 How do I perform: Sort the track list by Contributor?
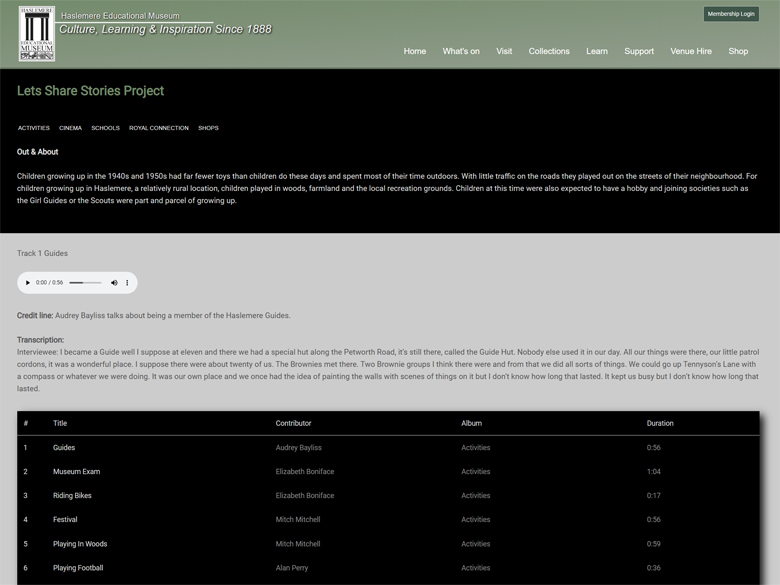point(293,423)
